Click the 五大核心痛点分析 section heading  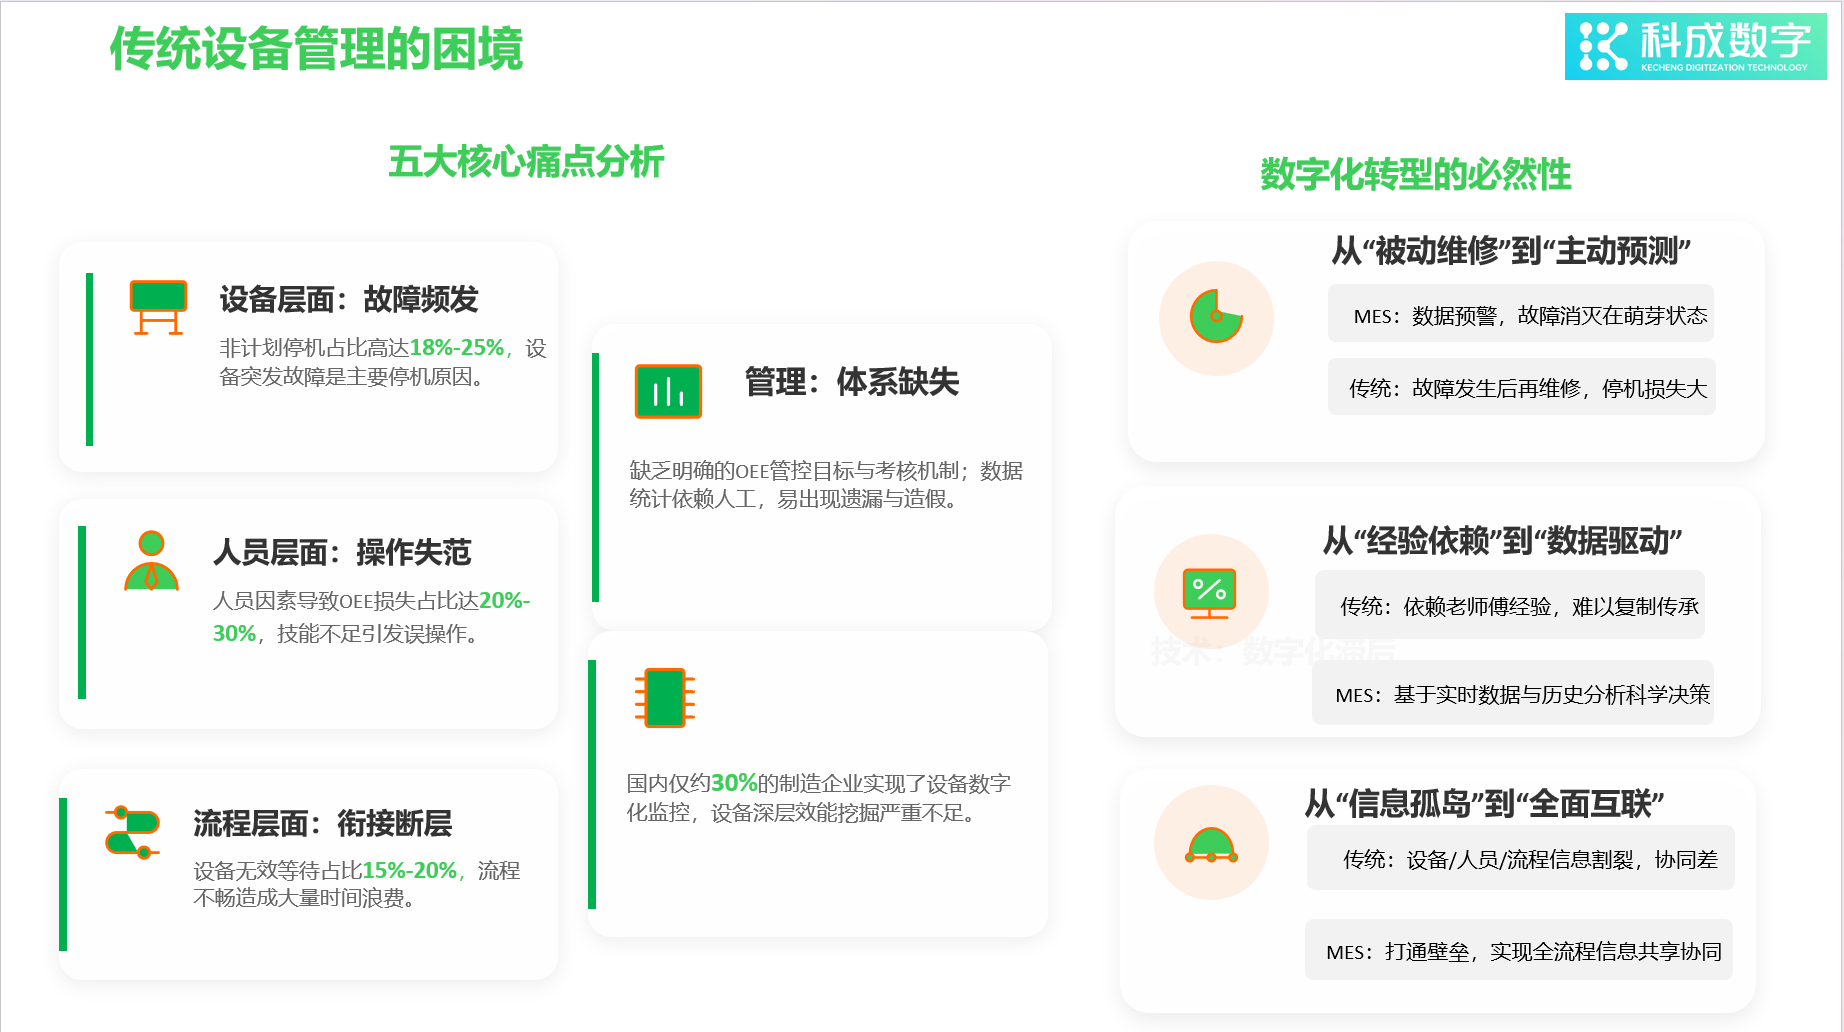526,161
